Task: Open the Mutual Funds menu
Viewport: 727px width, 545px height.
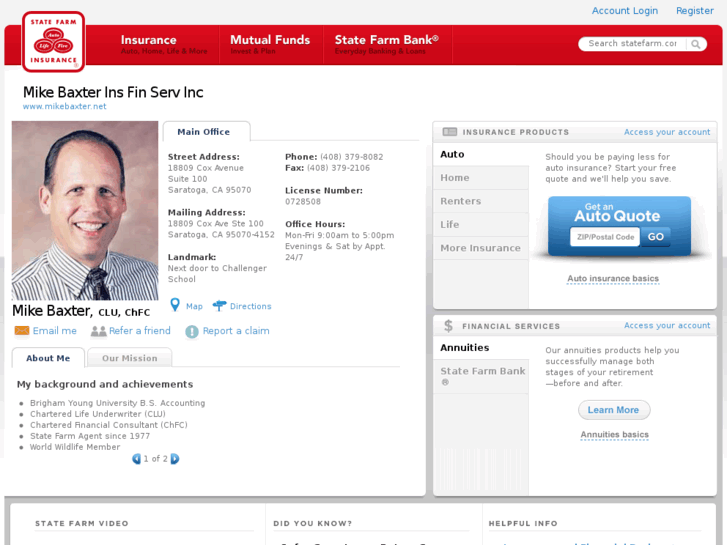Action: 270,45
